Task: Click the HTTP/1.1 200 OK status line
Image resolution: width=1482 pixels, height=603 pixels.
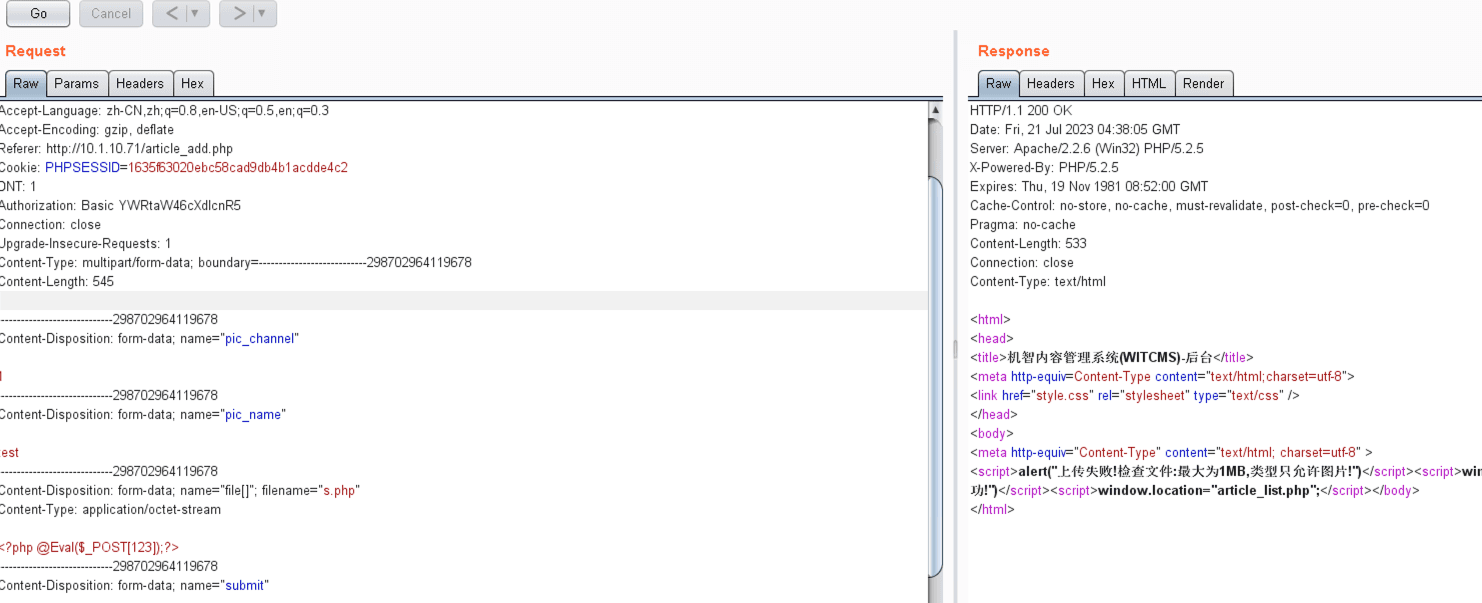Action: [x=1021, y=111]
